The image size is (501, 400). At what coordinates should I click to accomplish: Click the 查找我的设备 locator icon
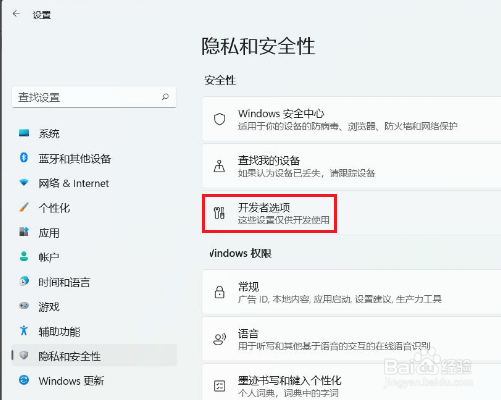pyautogui.click(x=219, y=166)
